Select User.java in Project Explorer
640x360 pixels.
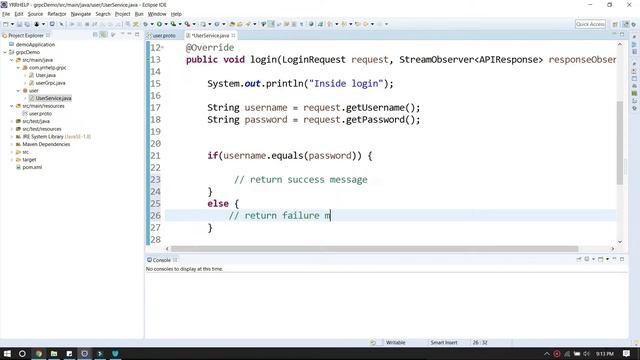pyautogui.click(x=45, y=76)
